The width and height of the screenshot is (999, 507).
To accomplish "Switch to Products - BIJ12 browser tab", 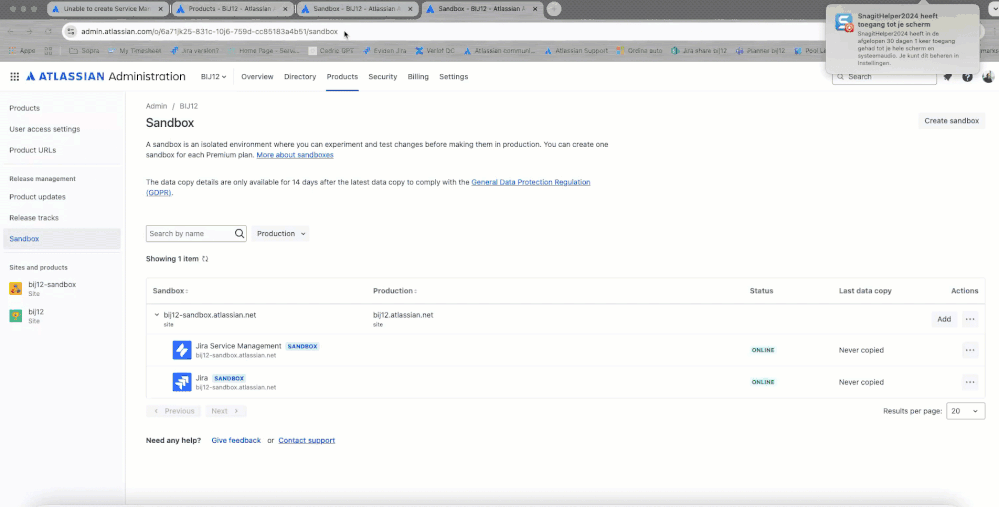I will tap(232, 9).
